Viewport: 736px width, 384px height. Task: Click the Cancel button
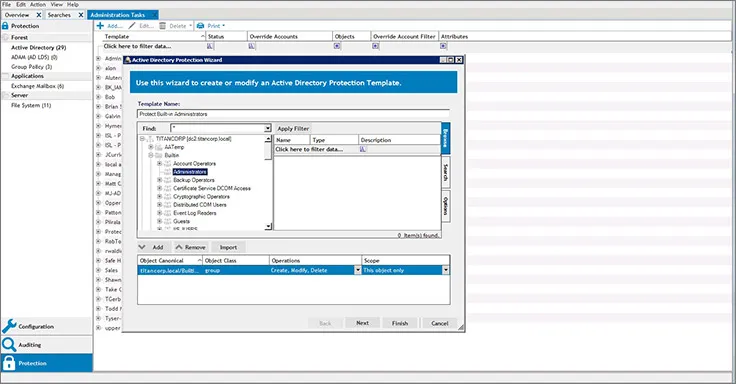pos(440,323)
